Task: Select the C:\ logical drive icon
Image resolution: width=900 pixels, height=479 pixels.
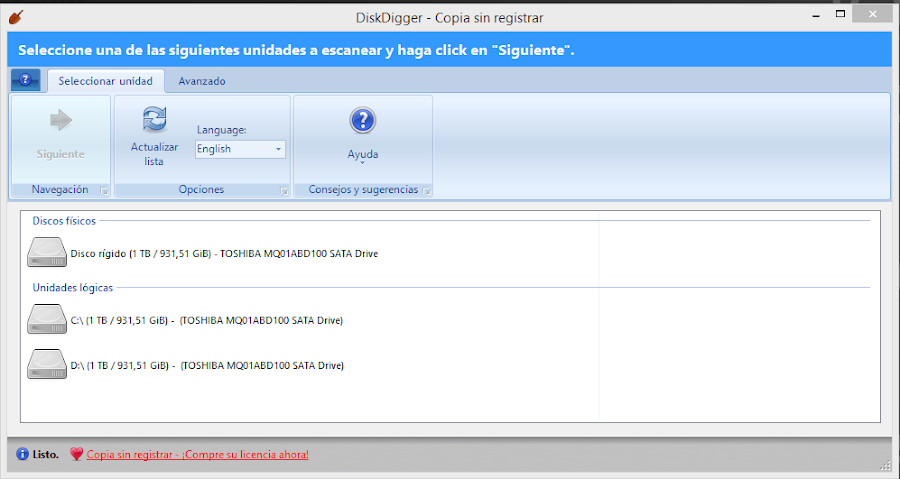Action: click(x=47, y=319)
